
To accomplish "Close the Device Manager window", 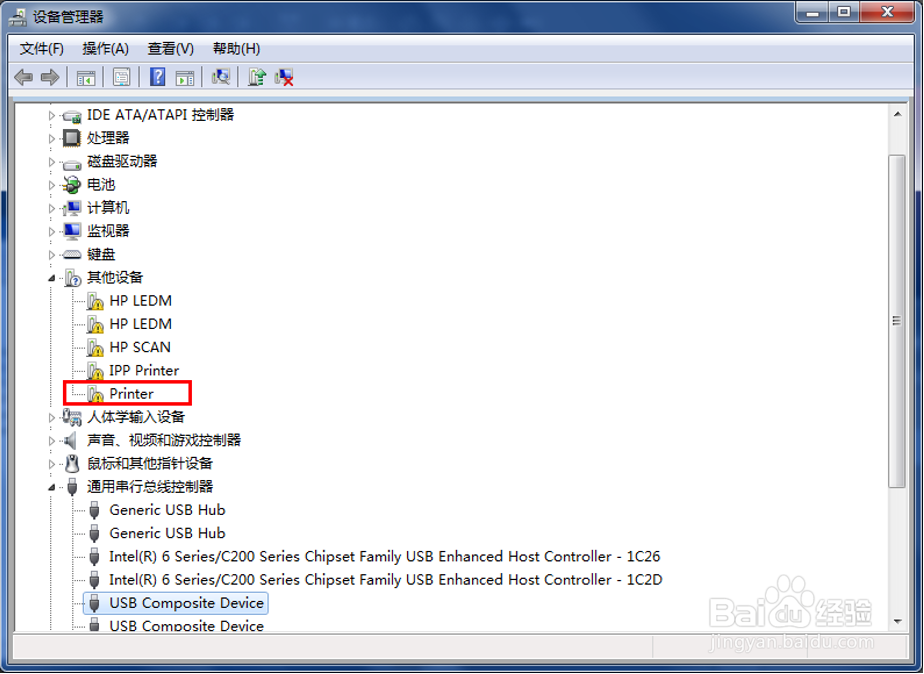I will pos(887,12).
